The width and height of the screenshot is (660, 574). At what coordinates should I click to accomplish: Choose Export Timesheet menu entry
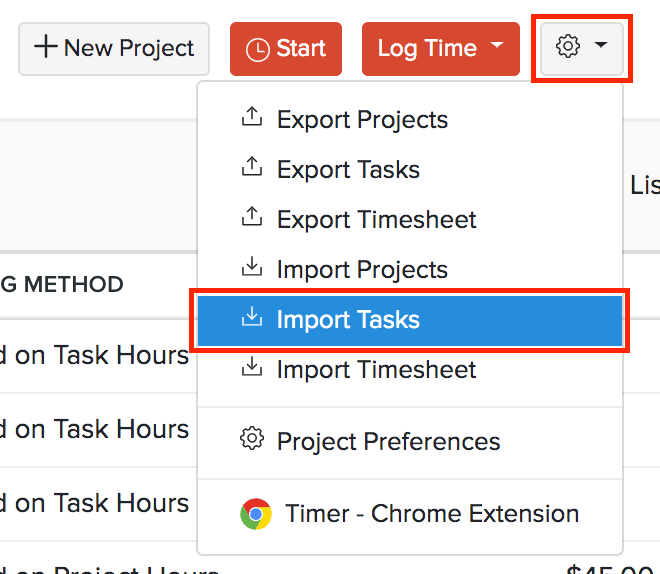[376, 220]
